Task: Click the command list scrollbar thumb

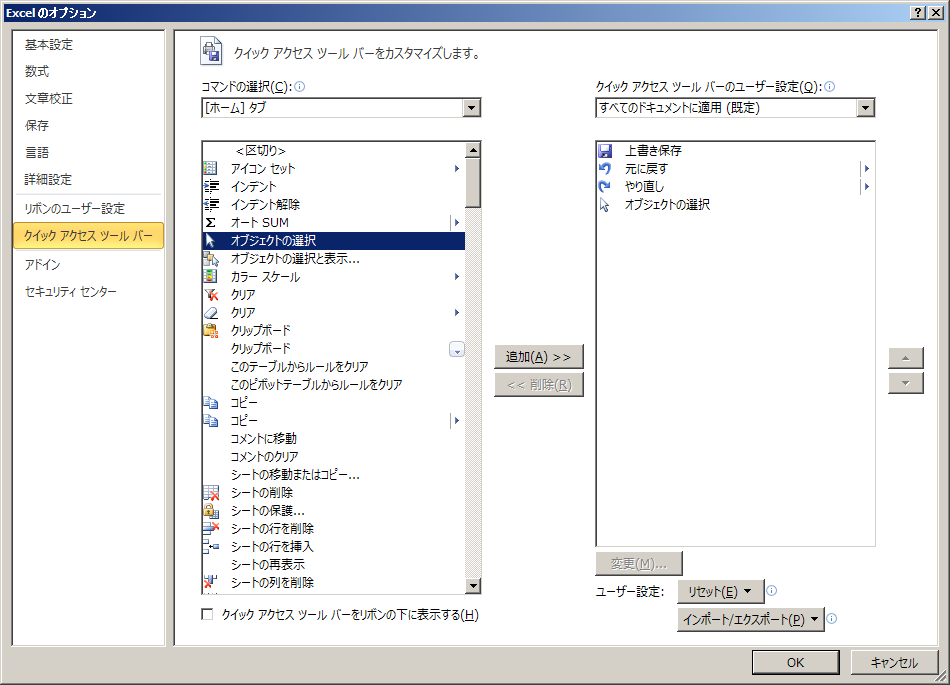Action: tap(473, 183)
